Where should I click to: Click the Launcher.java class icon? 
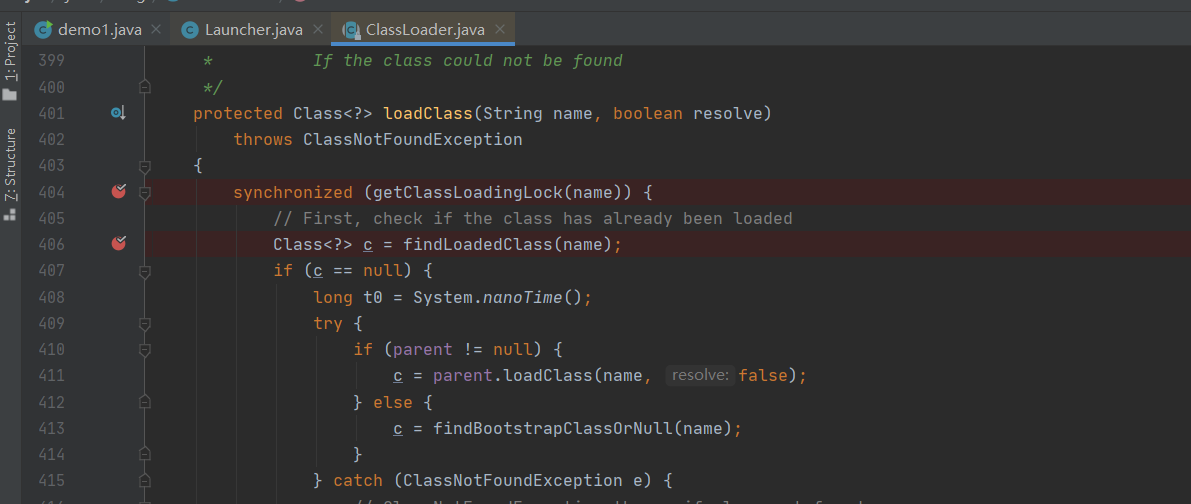[x=189, y=30]
